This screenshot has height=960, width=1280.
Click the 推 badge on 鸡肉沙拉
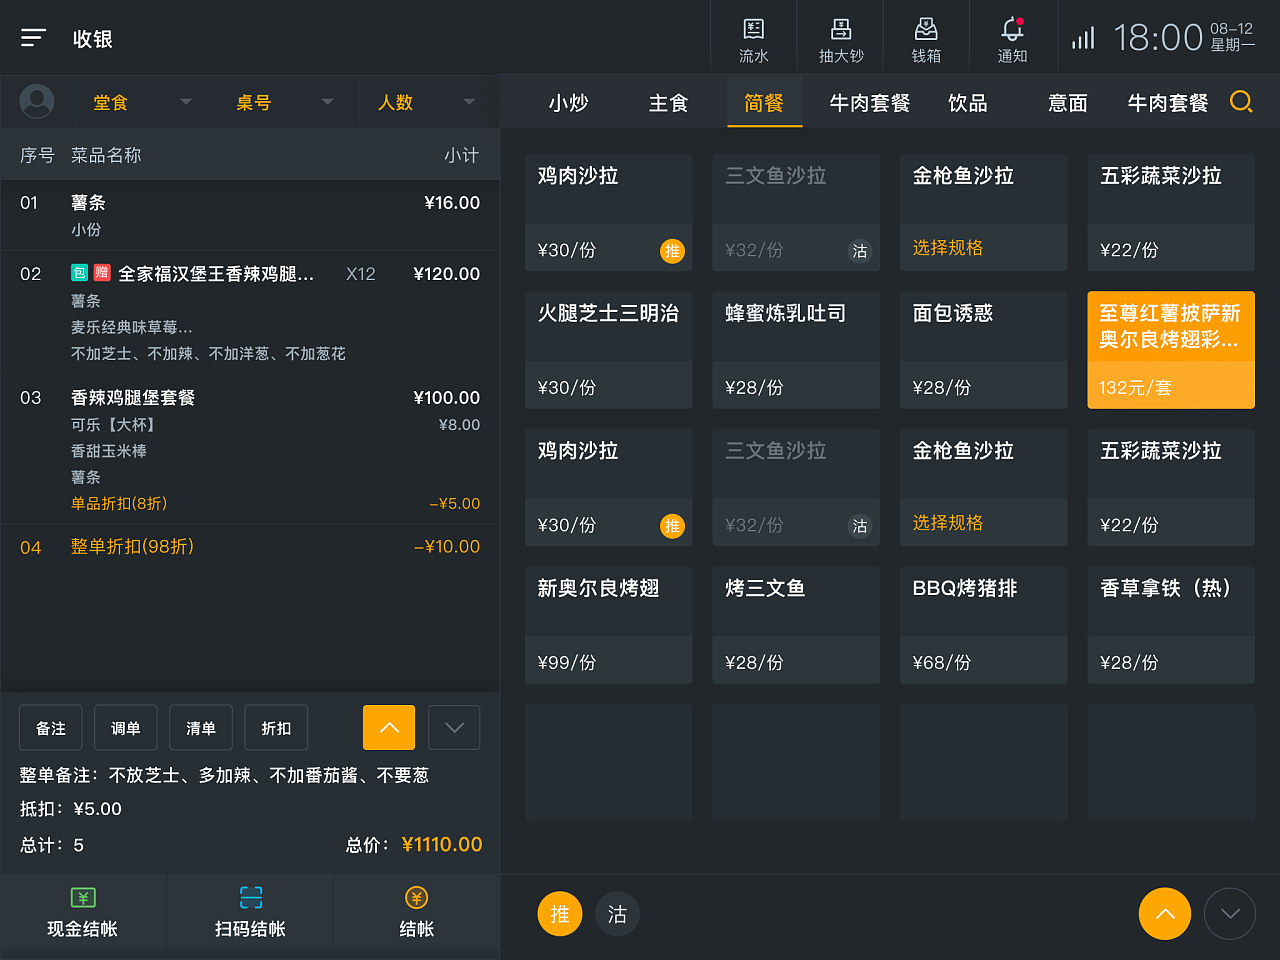(x=672, y=251)
